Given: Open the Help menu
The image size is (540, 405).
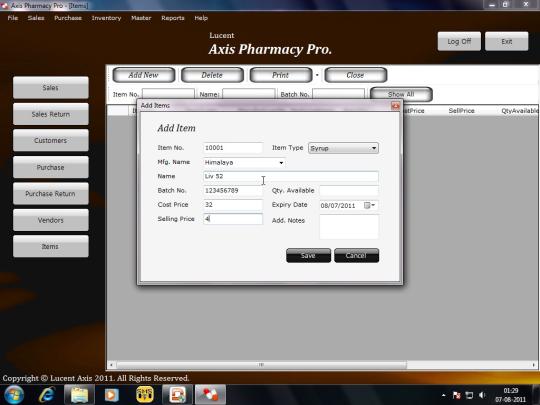Looking at the screenshot, I should pos(201,18).
